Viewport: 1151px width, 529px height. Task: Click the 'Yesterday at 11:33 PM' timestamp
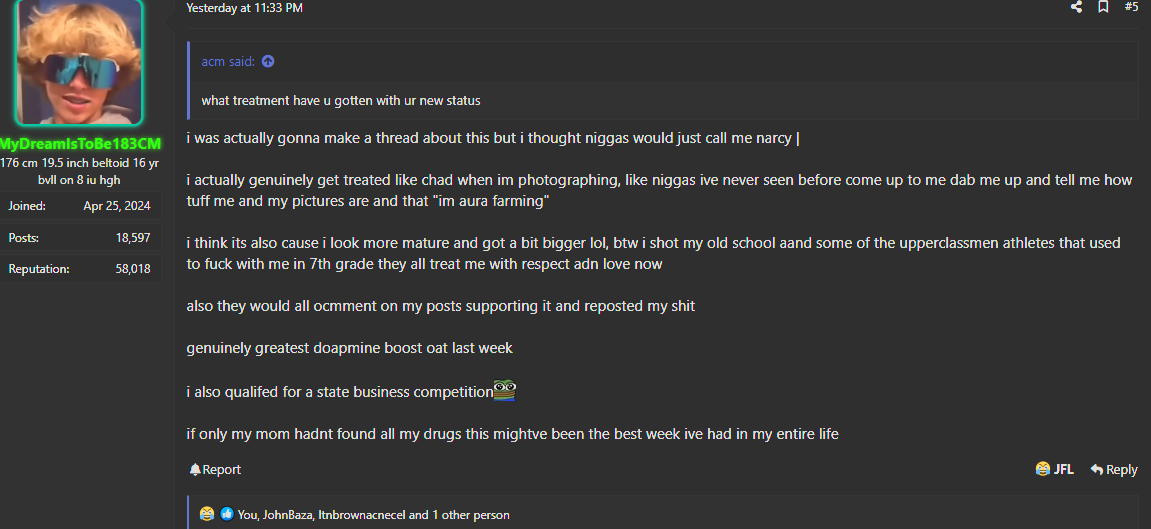[x=244, y=8]
